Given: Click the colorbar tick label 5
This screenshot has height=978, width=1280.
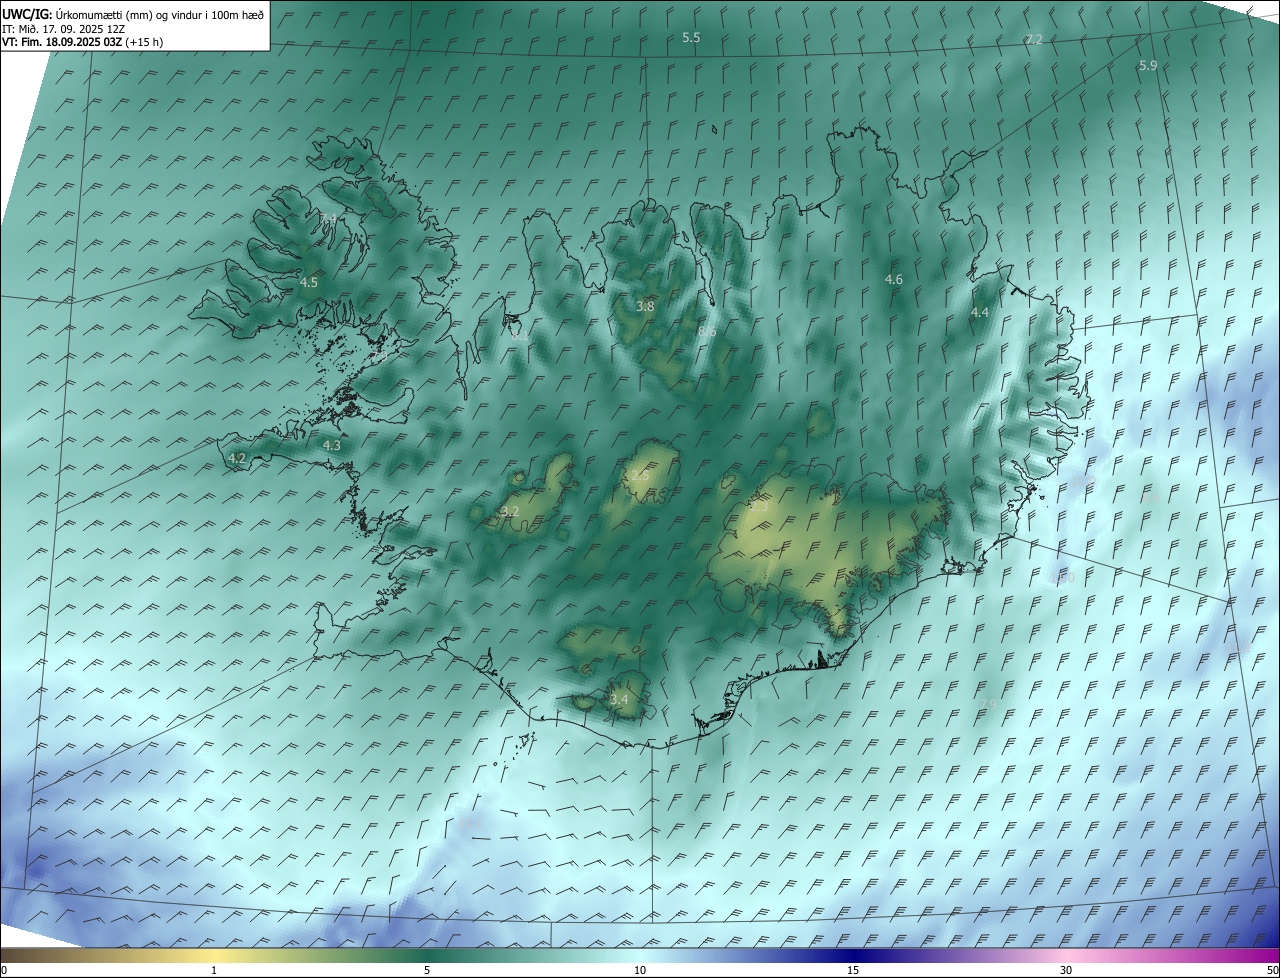Looking at the screenshot, I should click(x=427, y=970).
